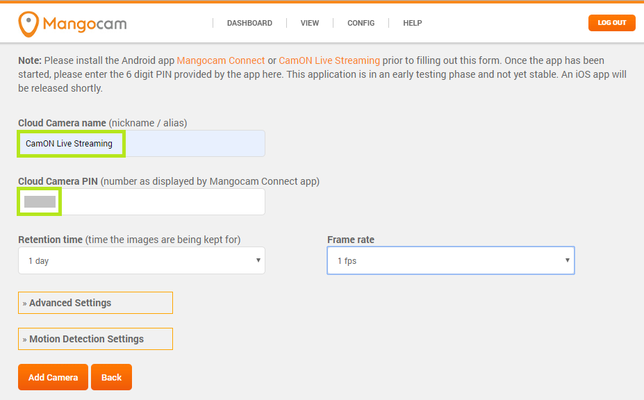Click the Add Camera button
Image resolution: width=644 pixels, height=400 pixels.
(53, 377)
